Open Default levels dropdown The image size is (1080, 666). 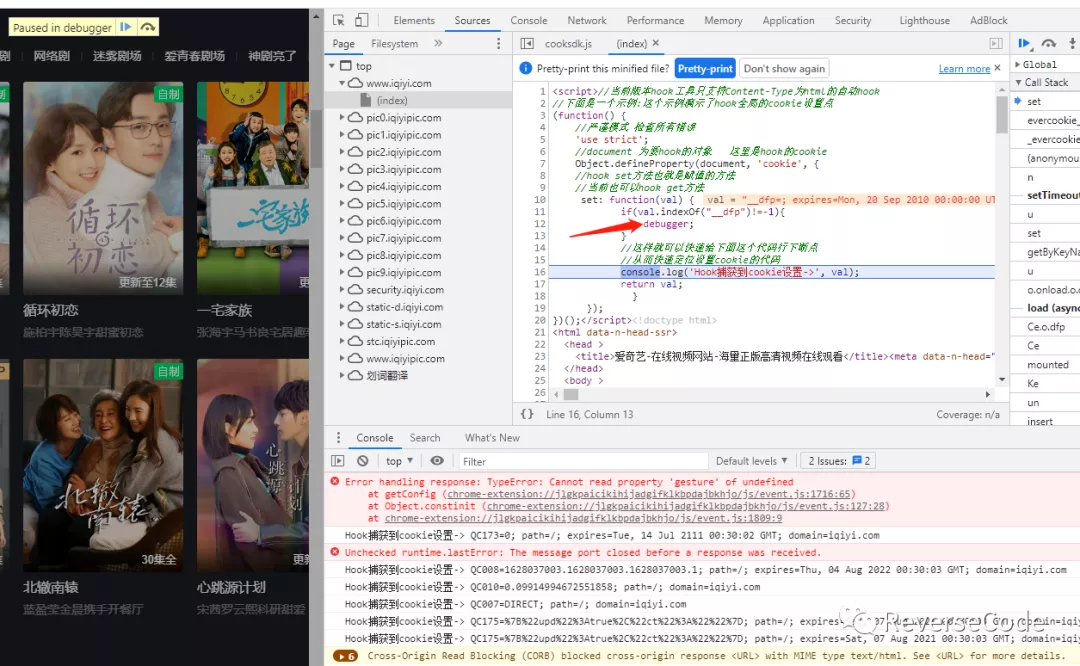coord(751,461)
